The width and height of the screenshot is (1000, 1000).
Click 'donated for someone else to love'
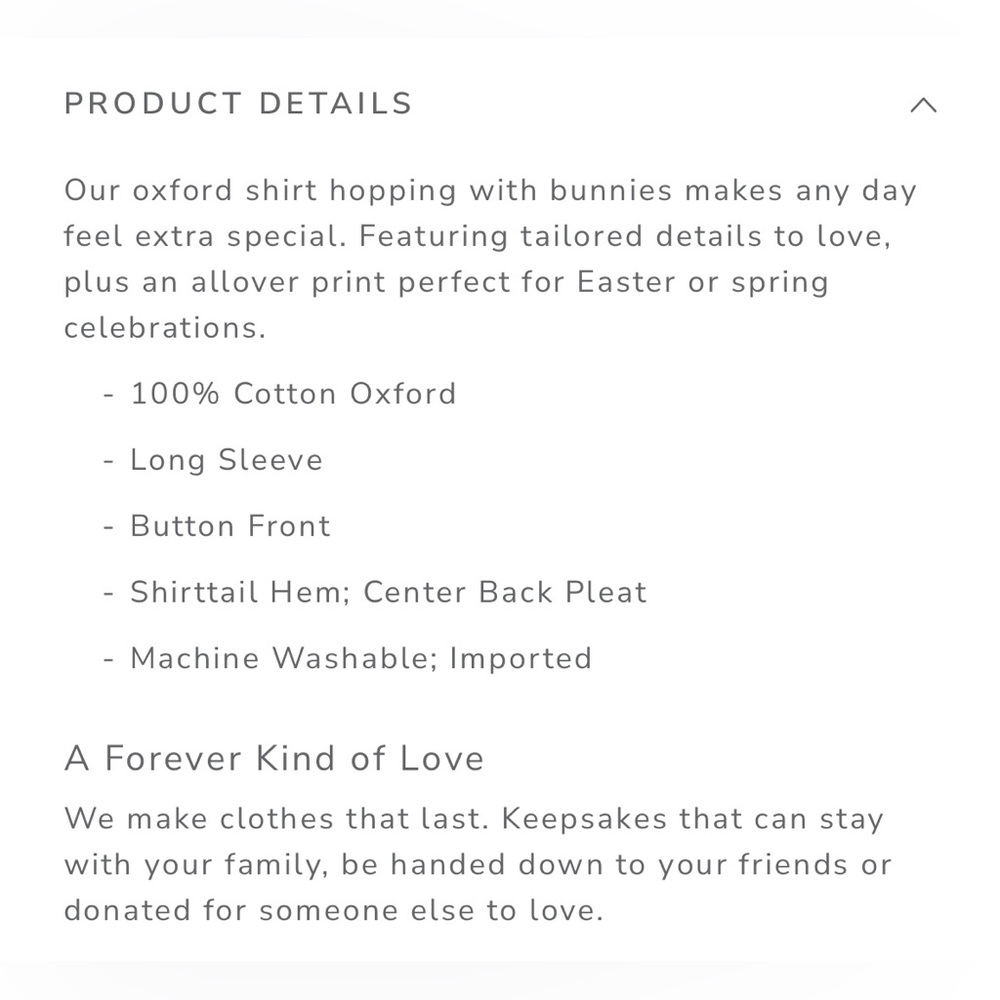pyautogui.click(x=334, y=910)
